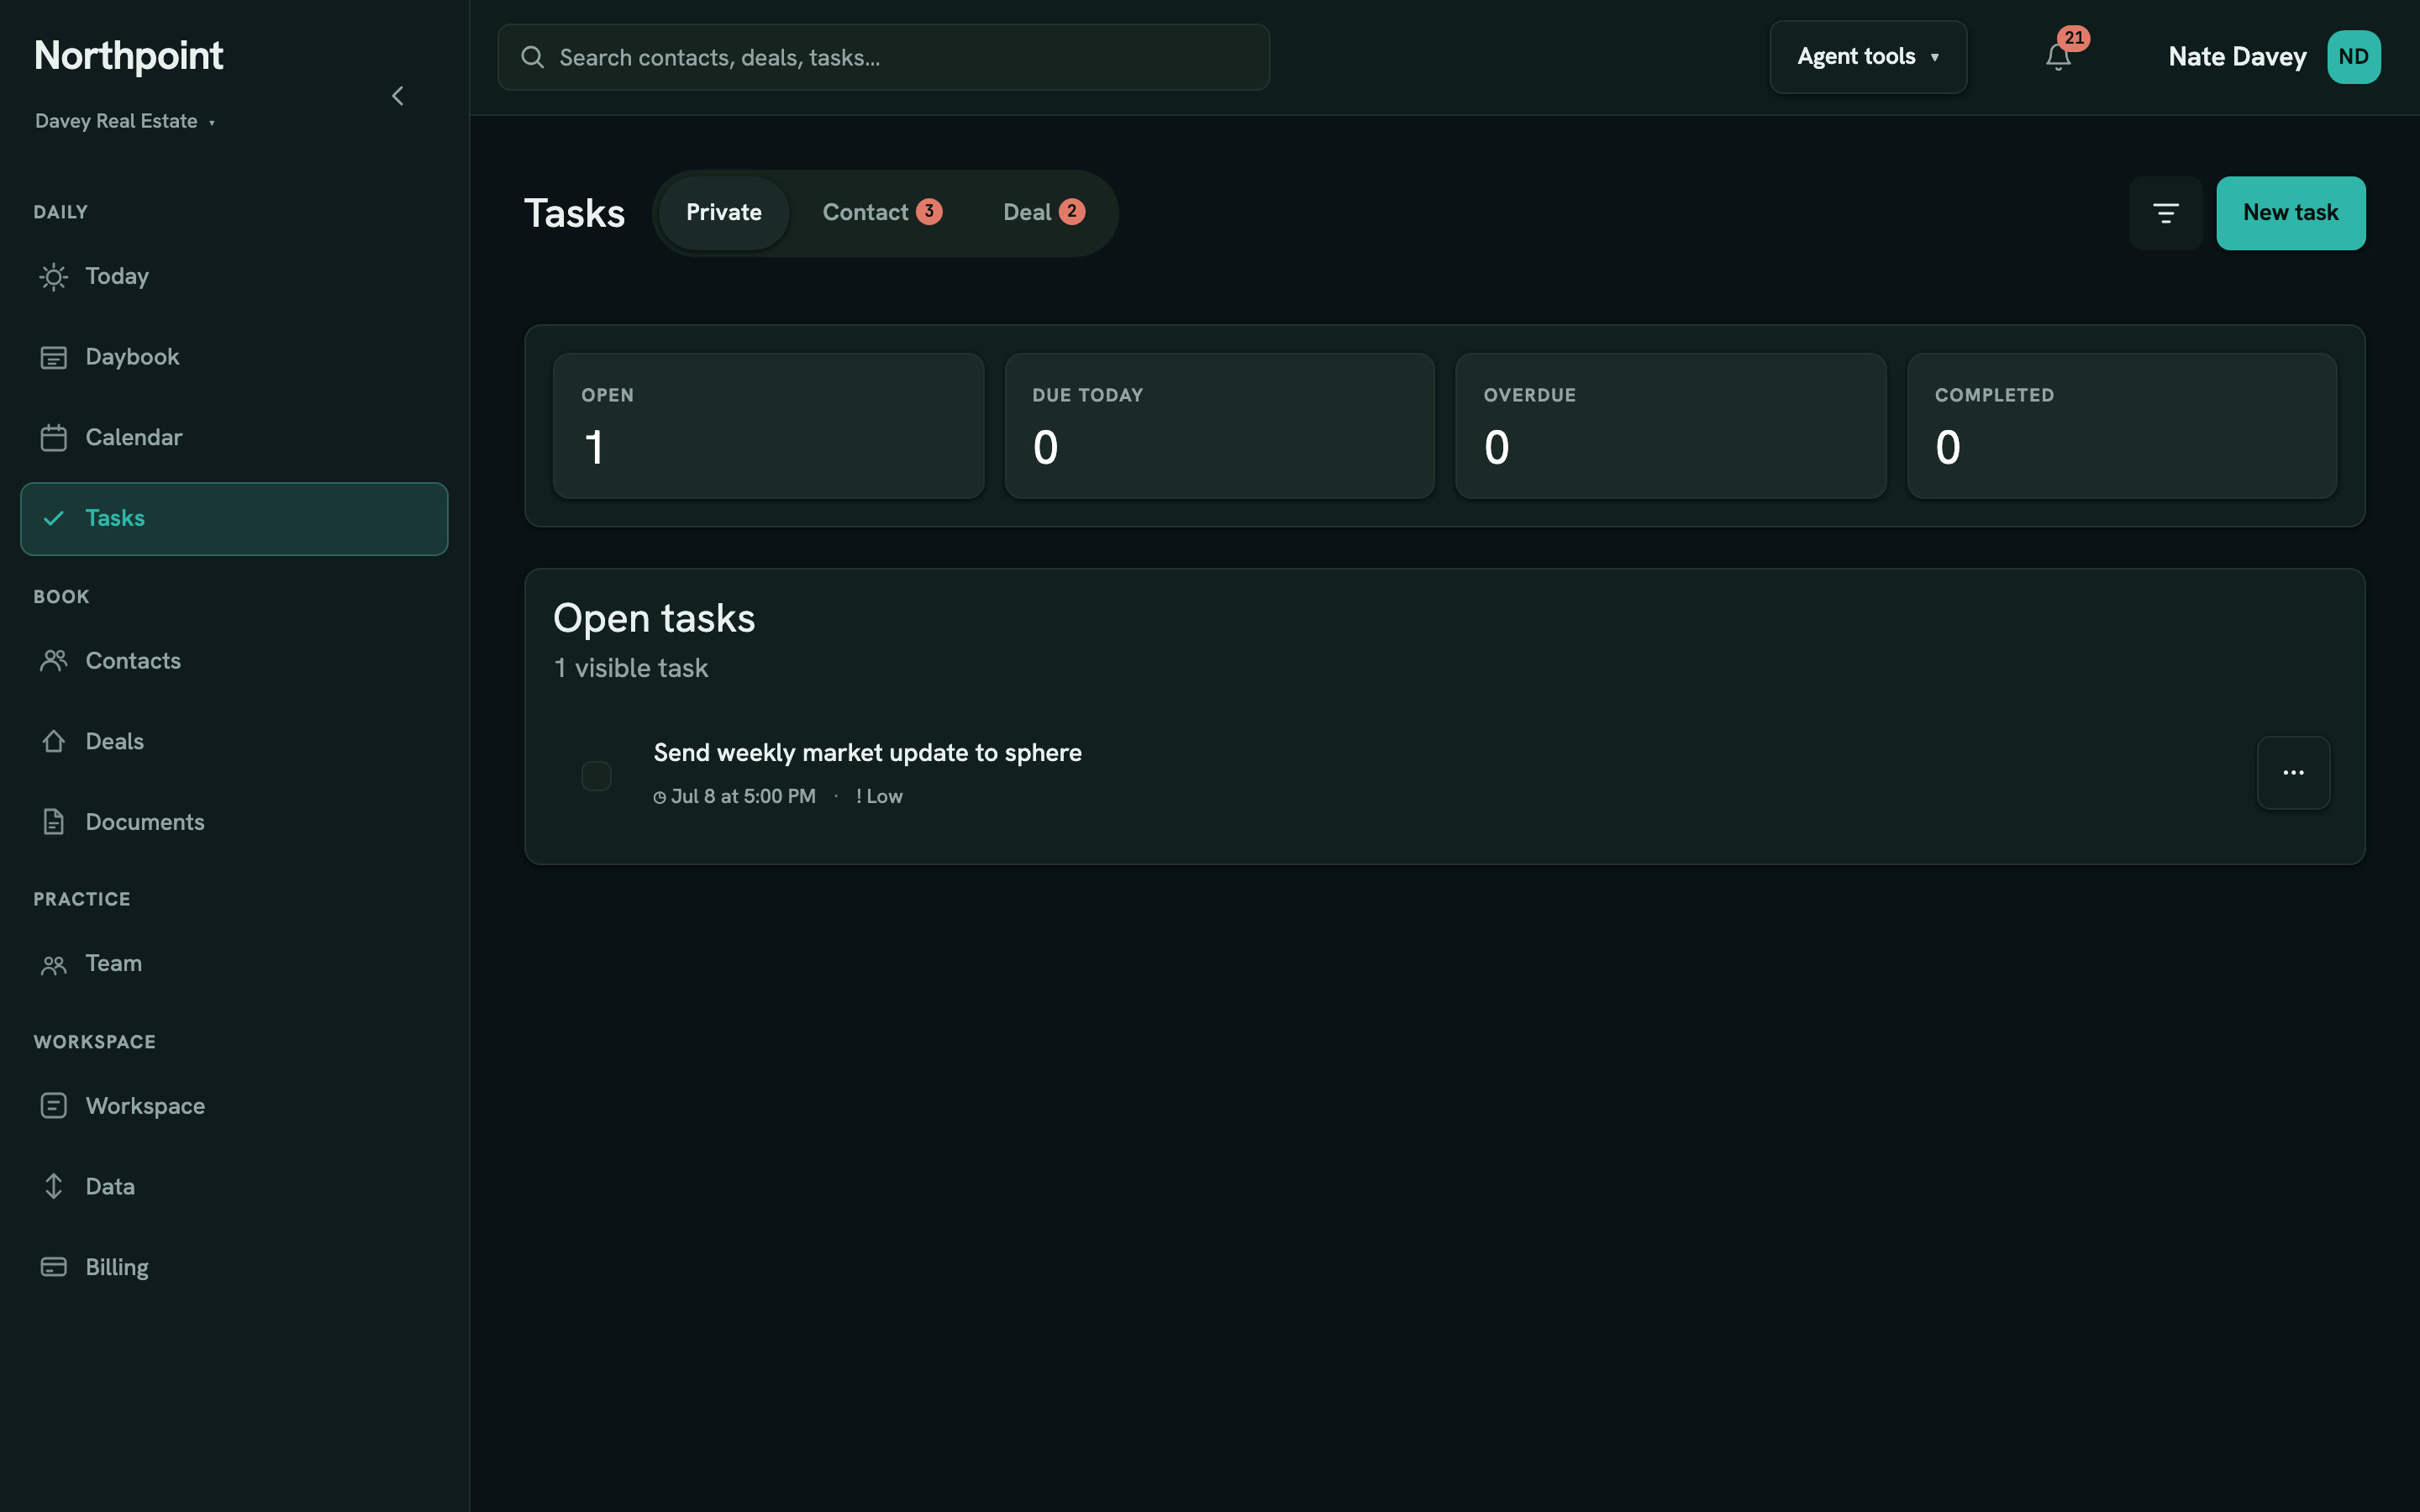This screenshot has height=1512, width=2420.
Task: Click the Documents file icon
Action: [x=54, y=822]
